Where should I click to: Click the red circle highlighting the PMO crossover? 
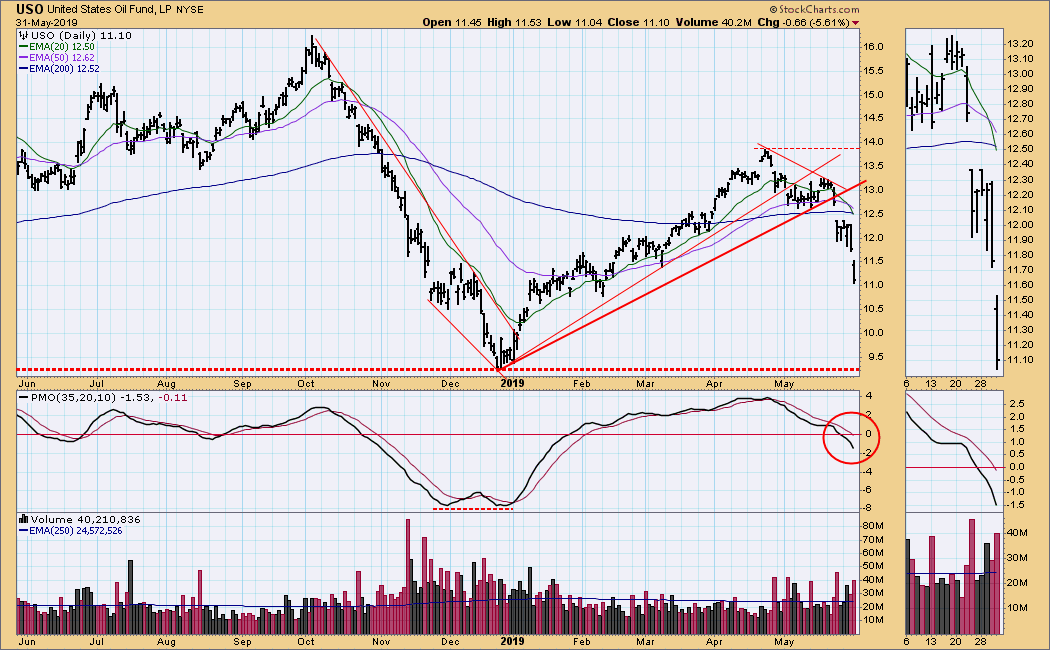(850, 437)
